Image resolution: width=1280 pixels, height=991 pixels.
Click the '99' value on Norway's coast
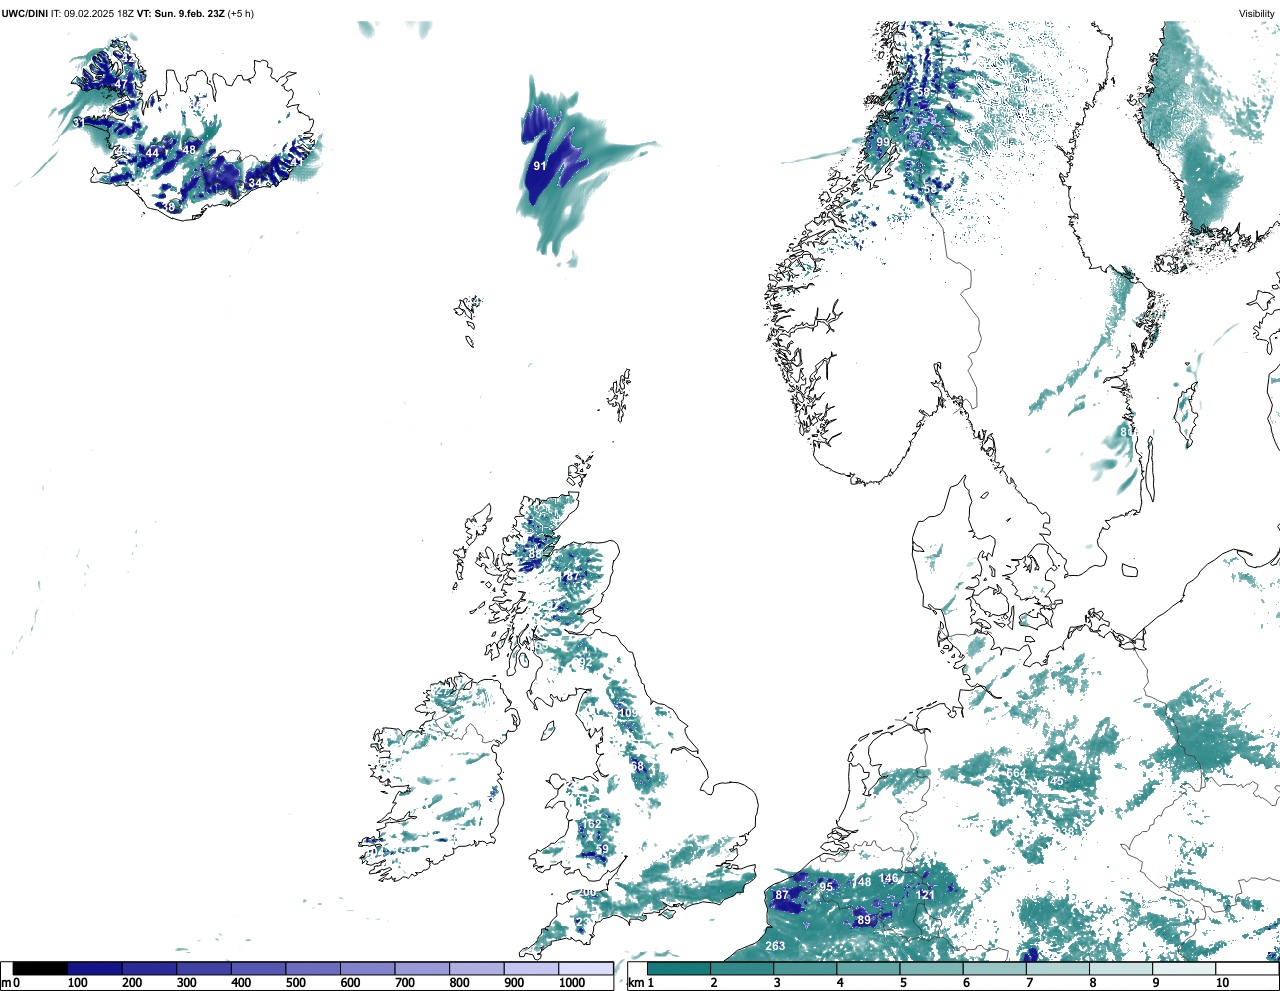pyautogui.click(x=883, y=143)
